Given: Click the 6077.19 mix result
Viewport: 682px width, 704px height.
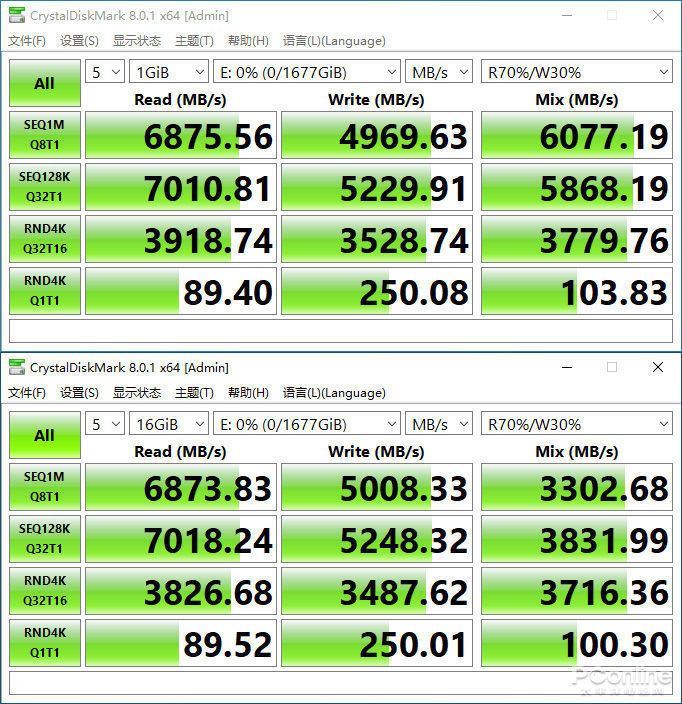Looking at the screenshot, I should click(577, 135).
